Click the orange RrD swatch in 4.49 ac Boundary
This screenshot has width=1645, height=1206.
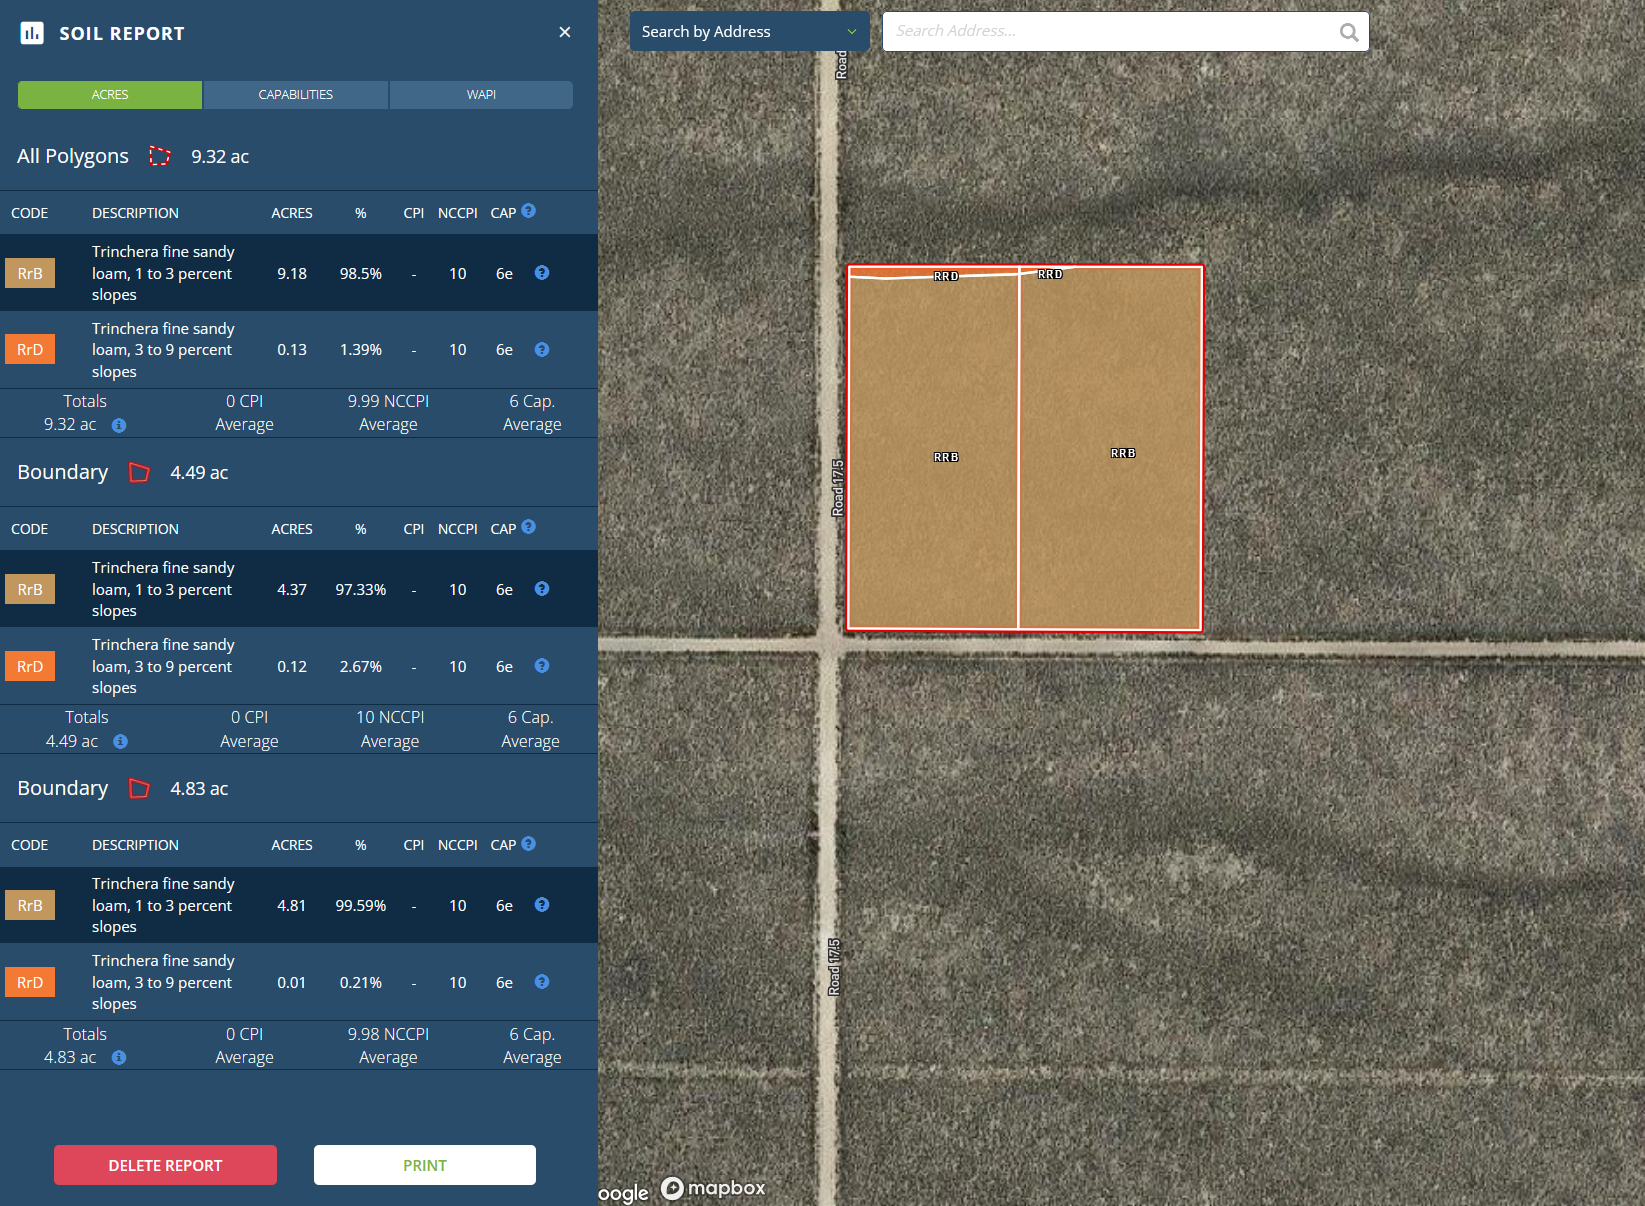click(30, 667)
